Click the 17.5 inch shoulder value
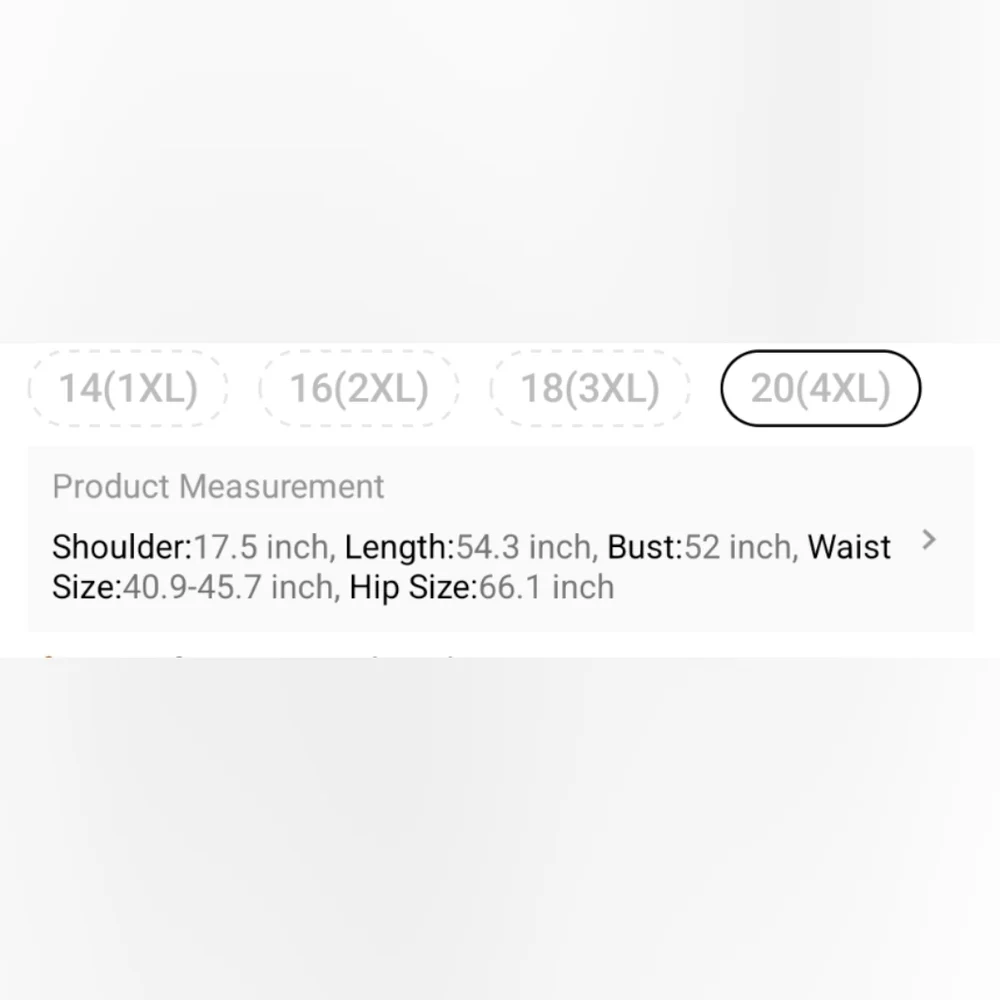Image resolution: width=1000 pixels, height=1000 pixels. 263,547
